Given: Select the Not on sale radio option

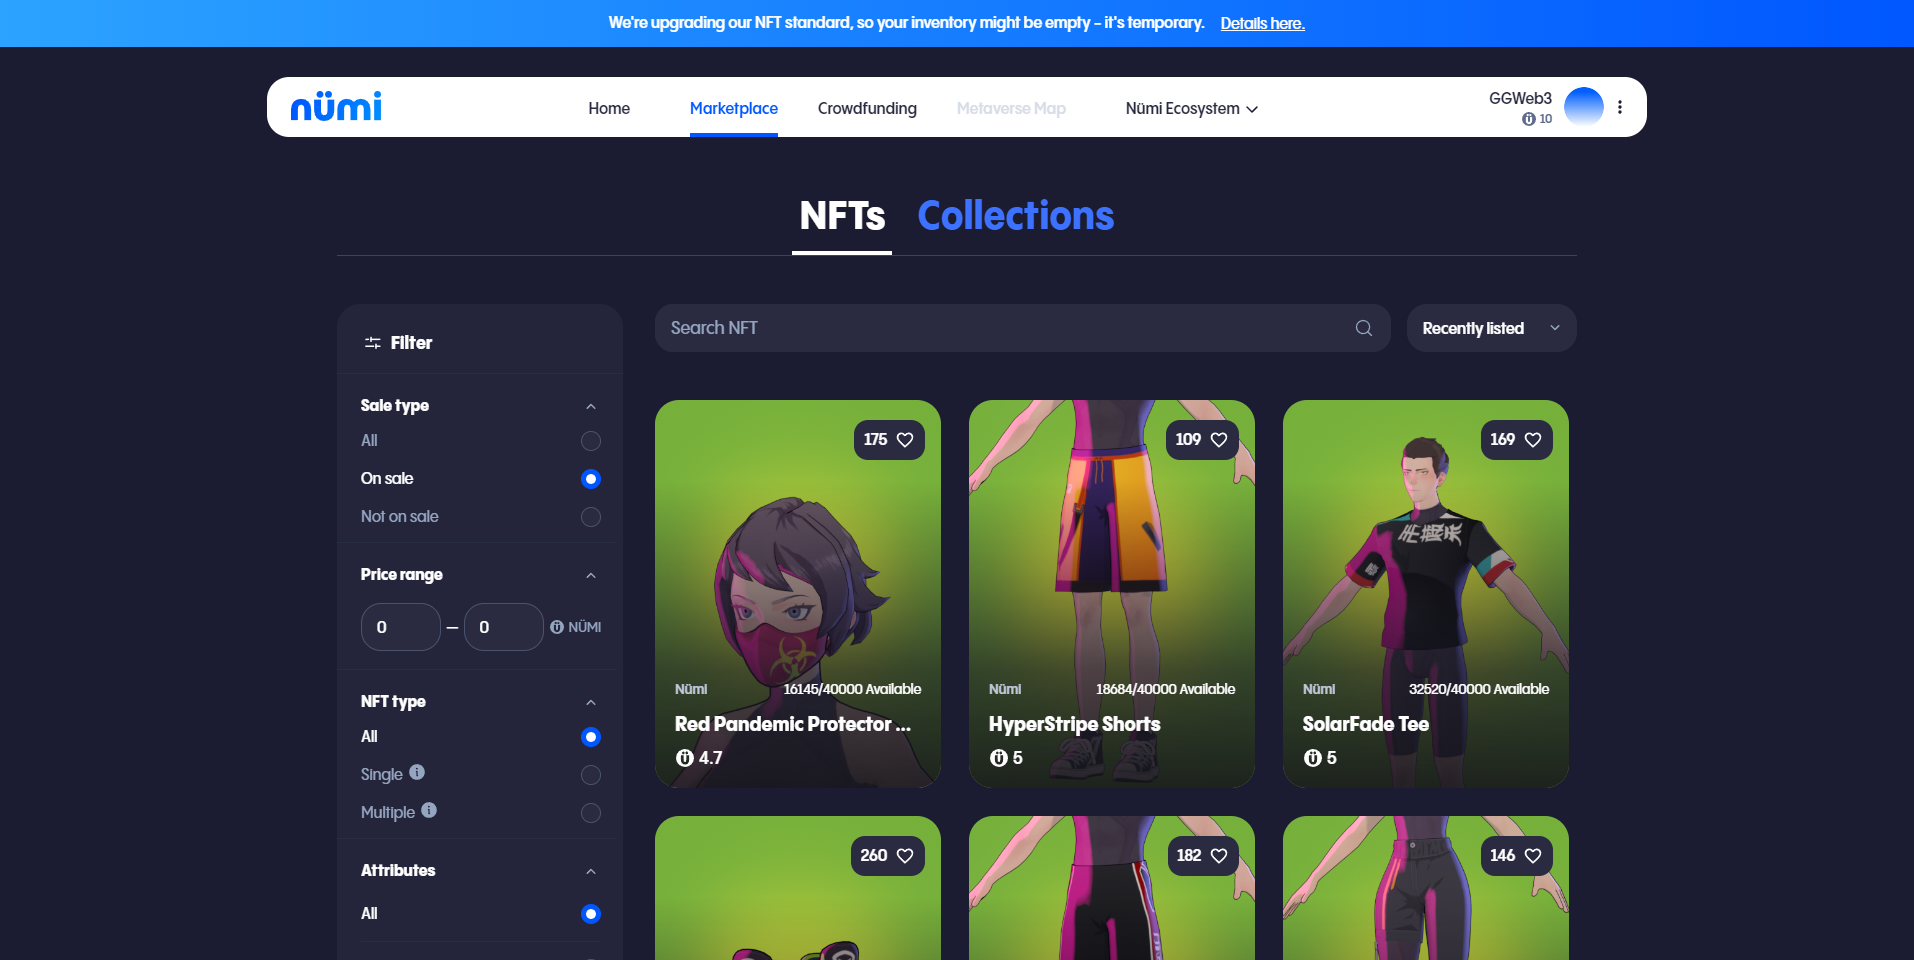Looking at the screenshot, I should pyautogui.click(x=591, y=517).
